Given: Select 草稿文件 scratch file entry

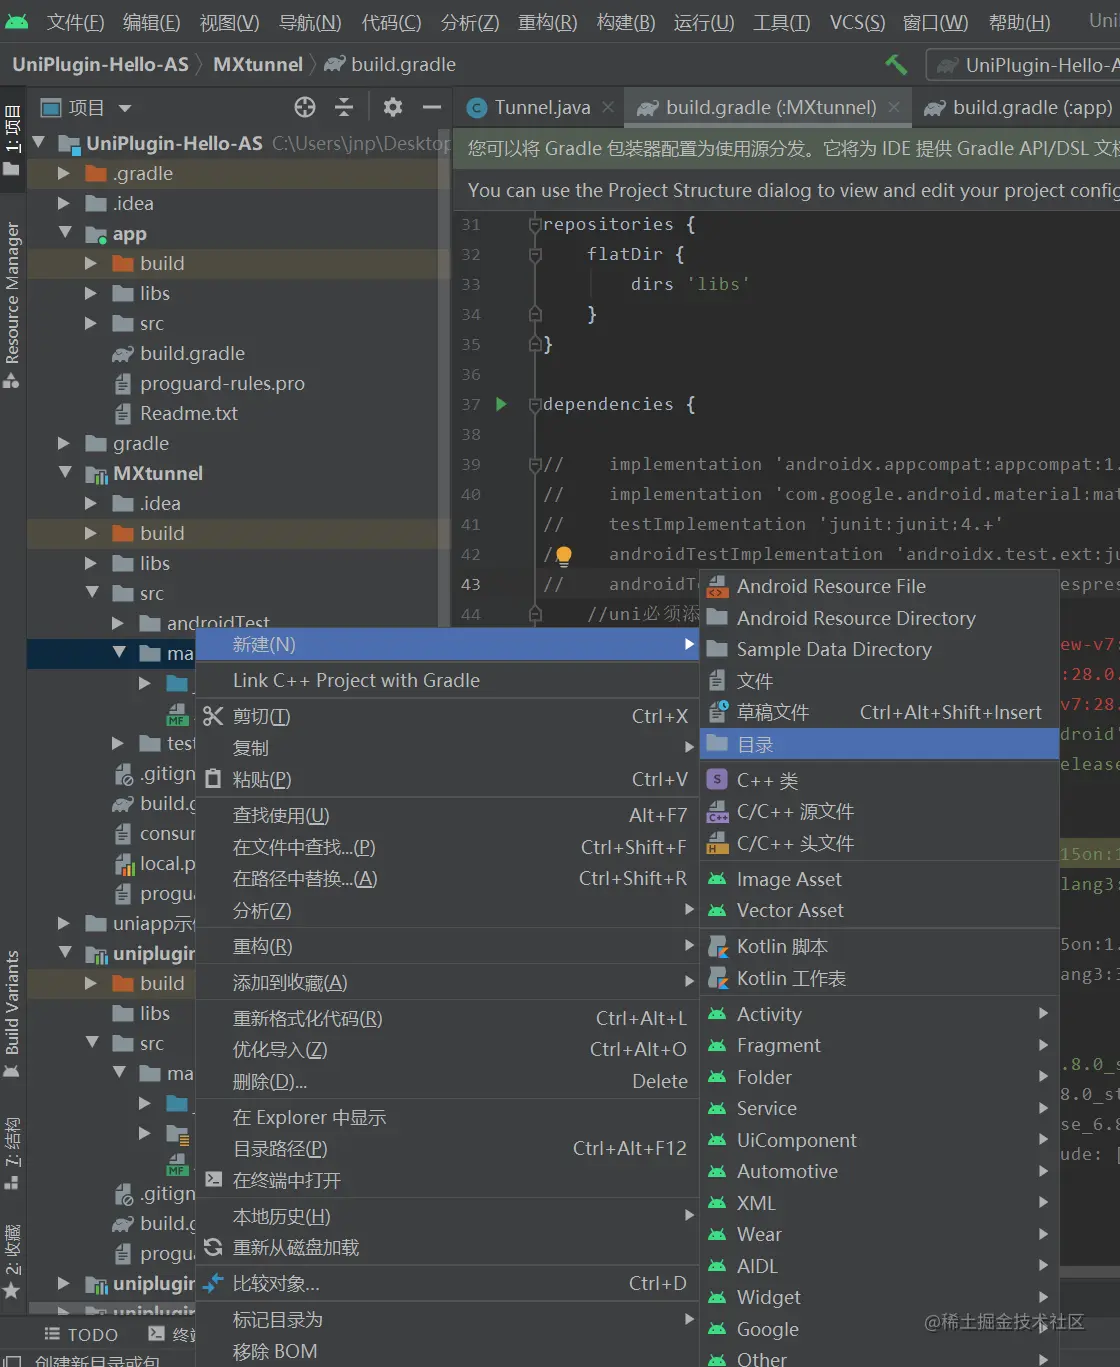Looking at the screenshot, I should (880, 712).
